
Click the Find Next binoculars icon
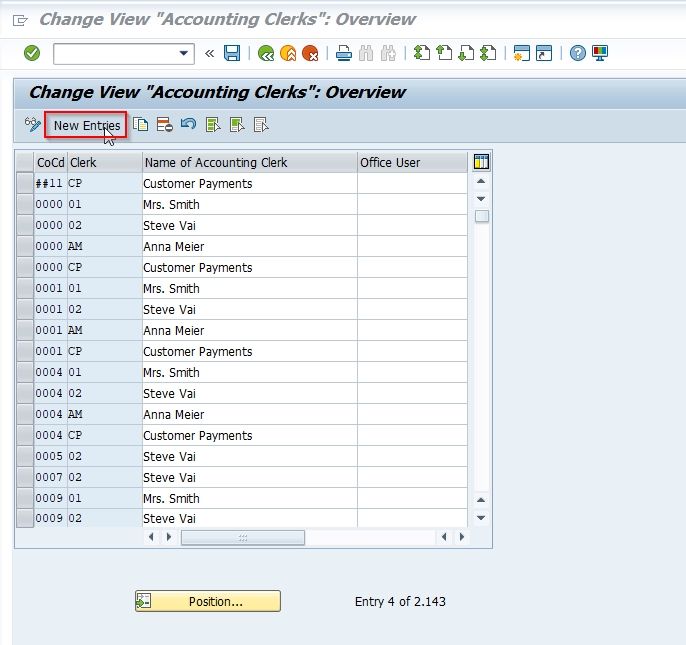[x=388, y=53]
